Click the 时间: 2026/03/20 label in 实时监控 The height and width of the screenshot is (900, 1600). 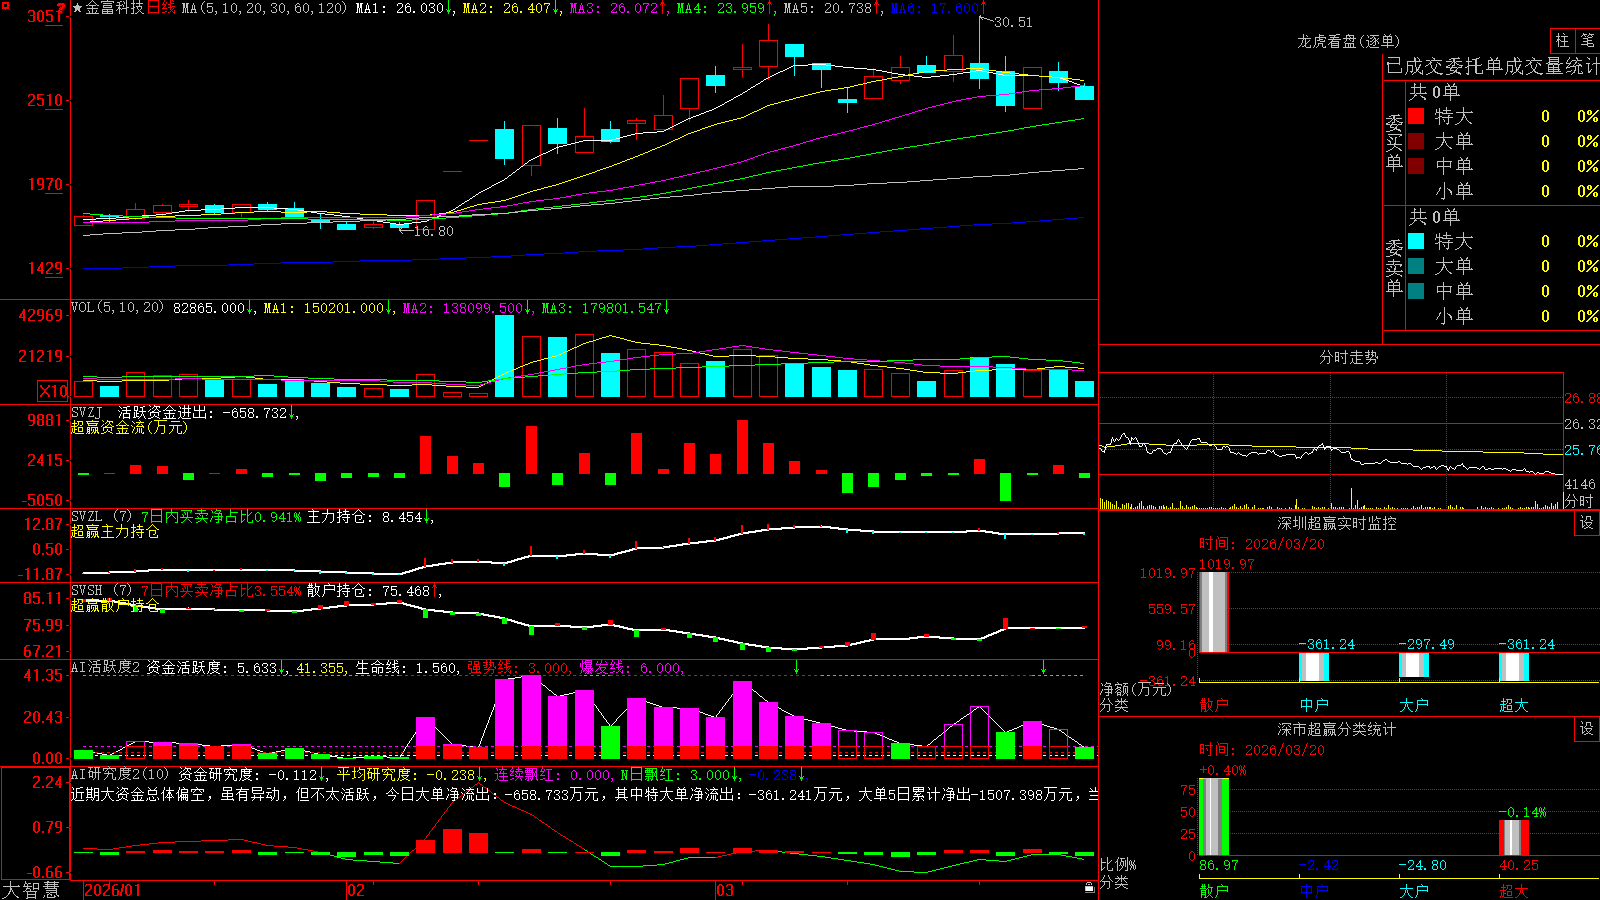(1262, 544)
